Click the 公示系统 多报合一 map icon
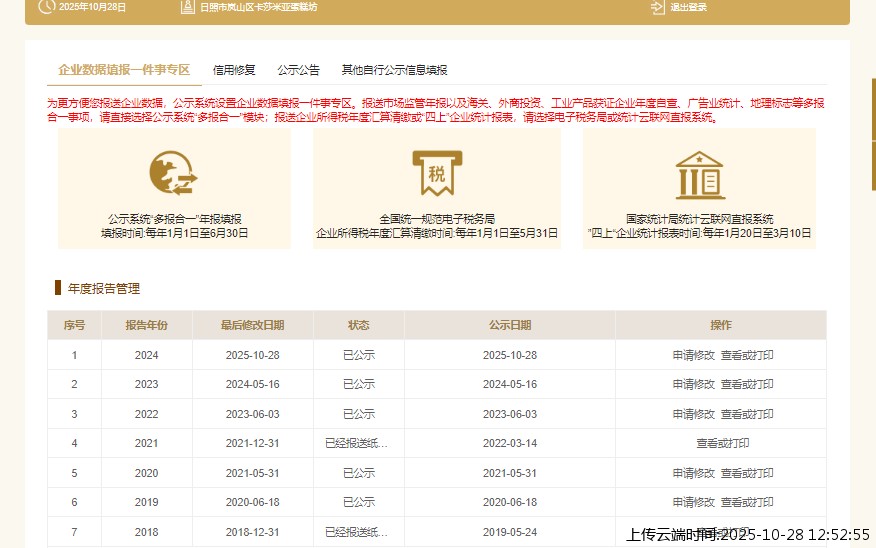The image size is (876, 548). click(173, 173)
